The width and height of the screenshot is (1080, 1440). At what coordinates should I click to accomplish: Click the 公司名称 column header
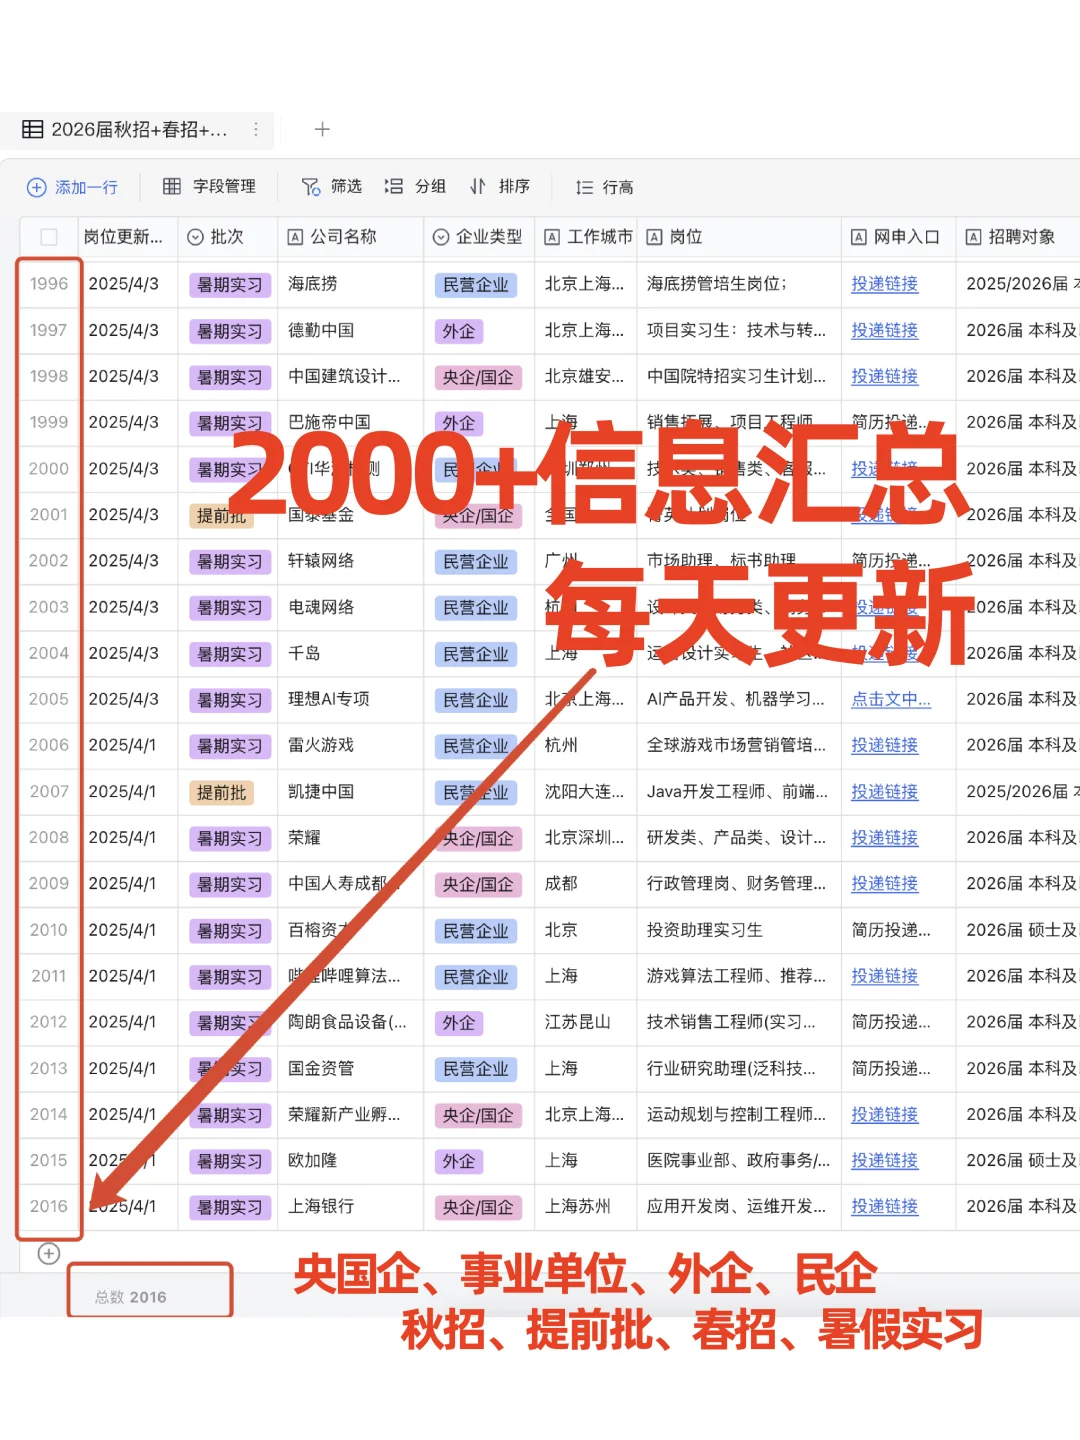(x=350, y=237)
